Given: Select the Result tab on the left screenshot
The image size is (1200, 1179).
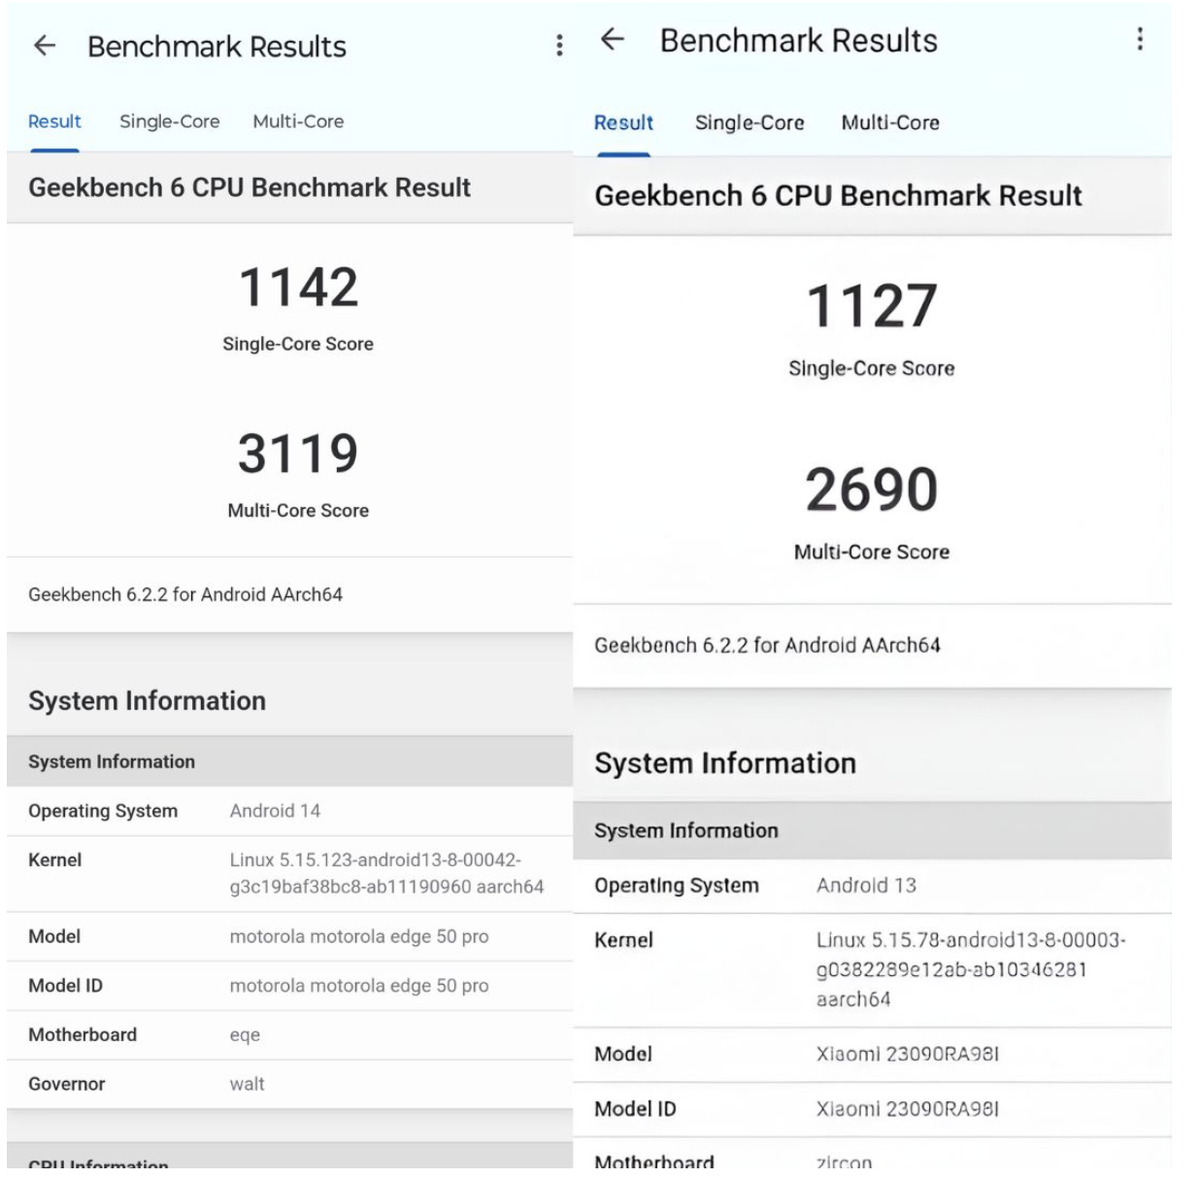Looking at the screenshot, I should coord(54,121).
